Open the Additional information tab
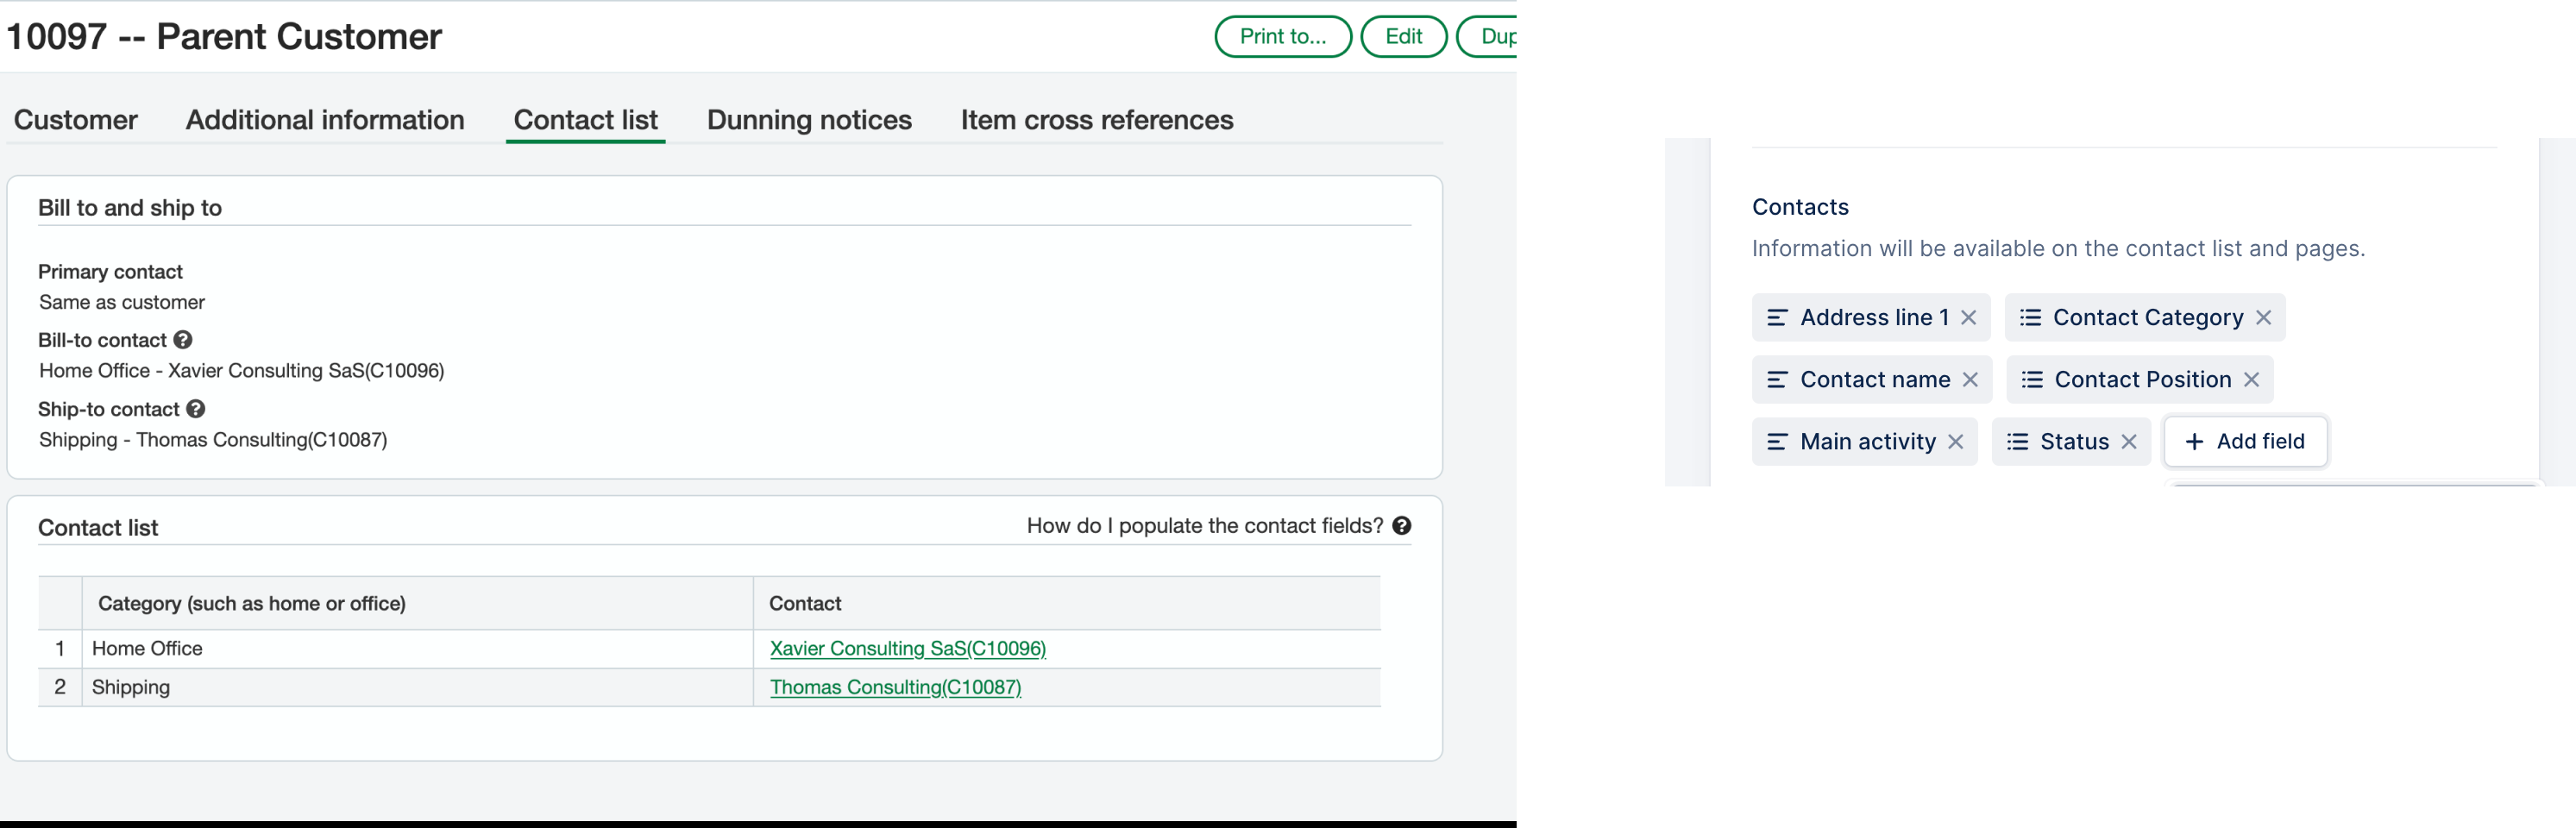Screen dimensions: 2576x828 (x=324, y=120)
